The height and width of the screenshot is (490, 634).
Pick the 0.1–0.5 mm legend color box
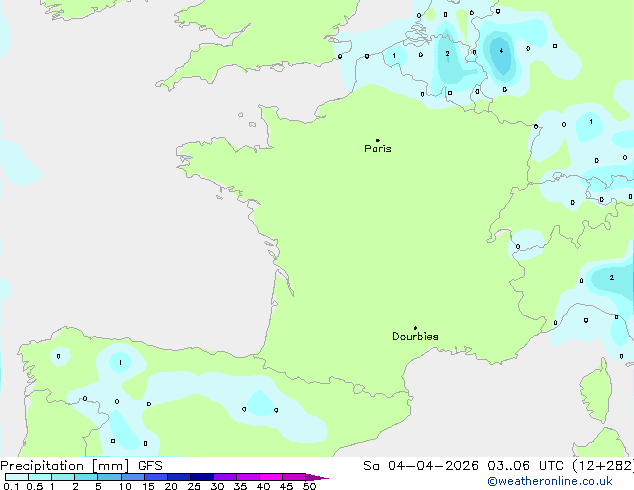coord(17,477)
